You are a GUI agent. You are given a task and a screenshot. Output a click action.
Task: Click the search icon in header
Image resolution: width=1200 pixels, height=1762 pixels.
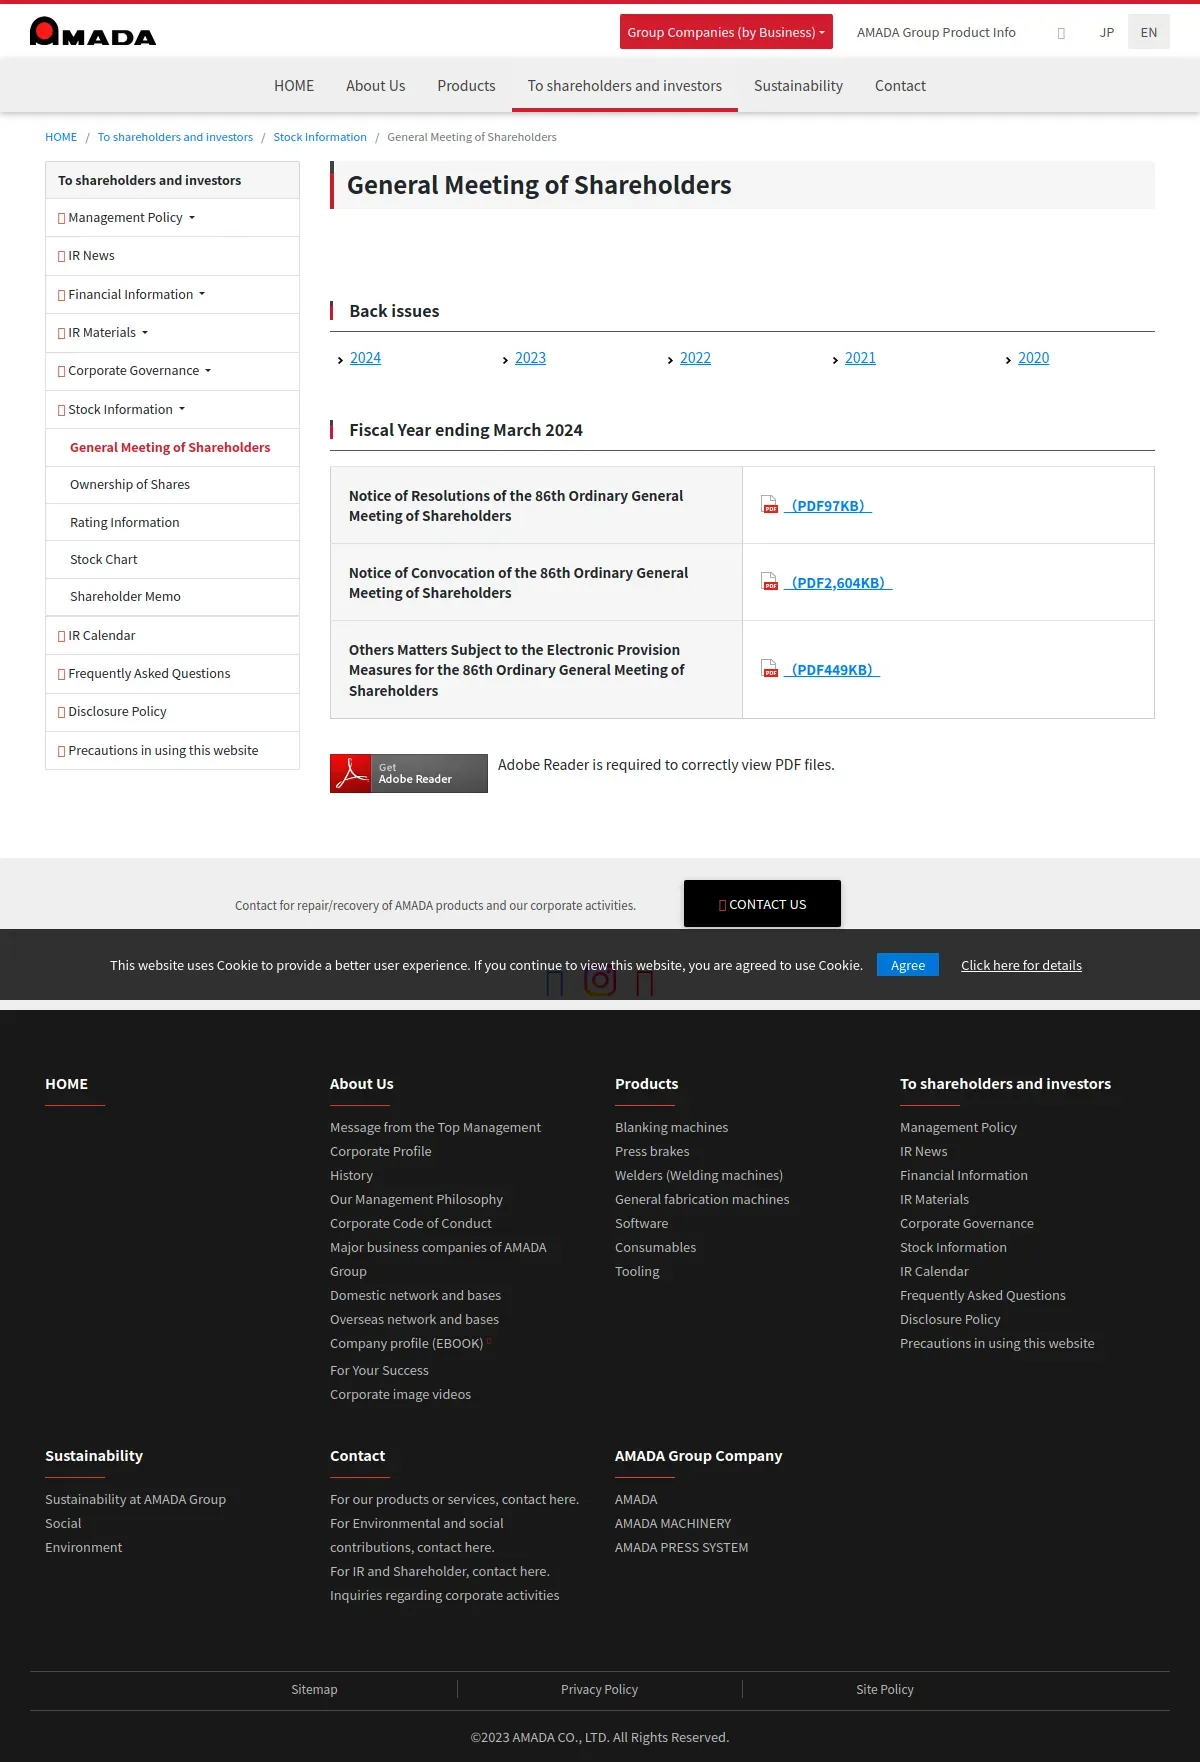tap(1061, 33)
